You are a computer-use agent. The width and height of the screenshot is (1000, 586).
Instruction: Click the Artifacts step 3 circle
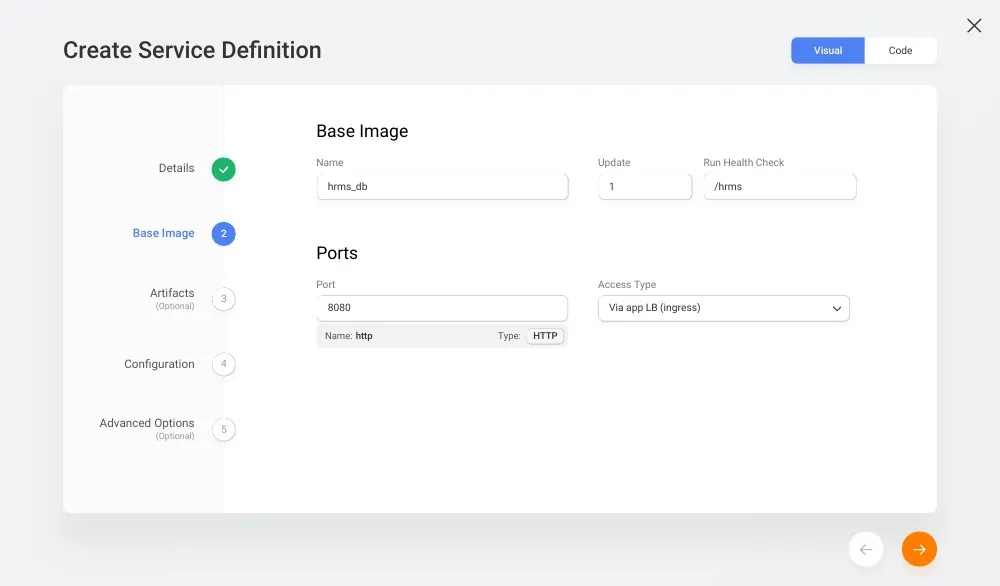tap(224, 298)
